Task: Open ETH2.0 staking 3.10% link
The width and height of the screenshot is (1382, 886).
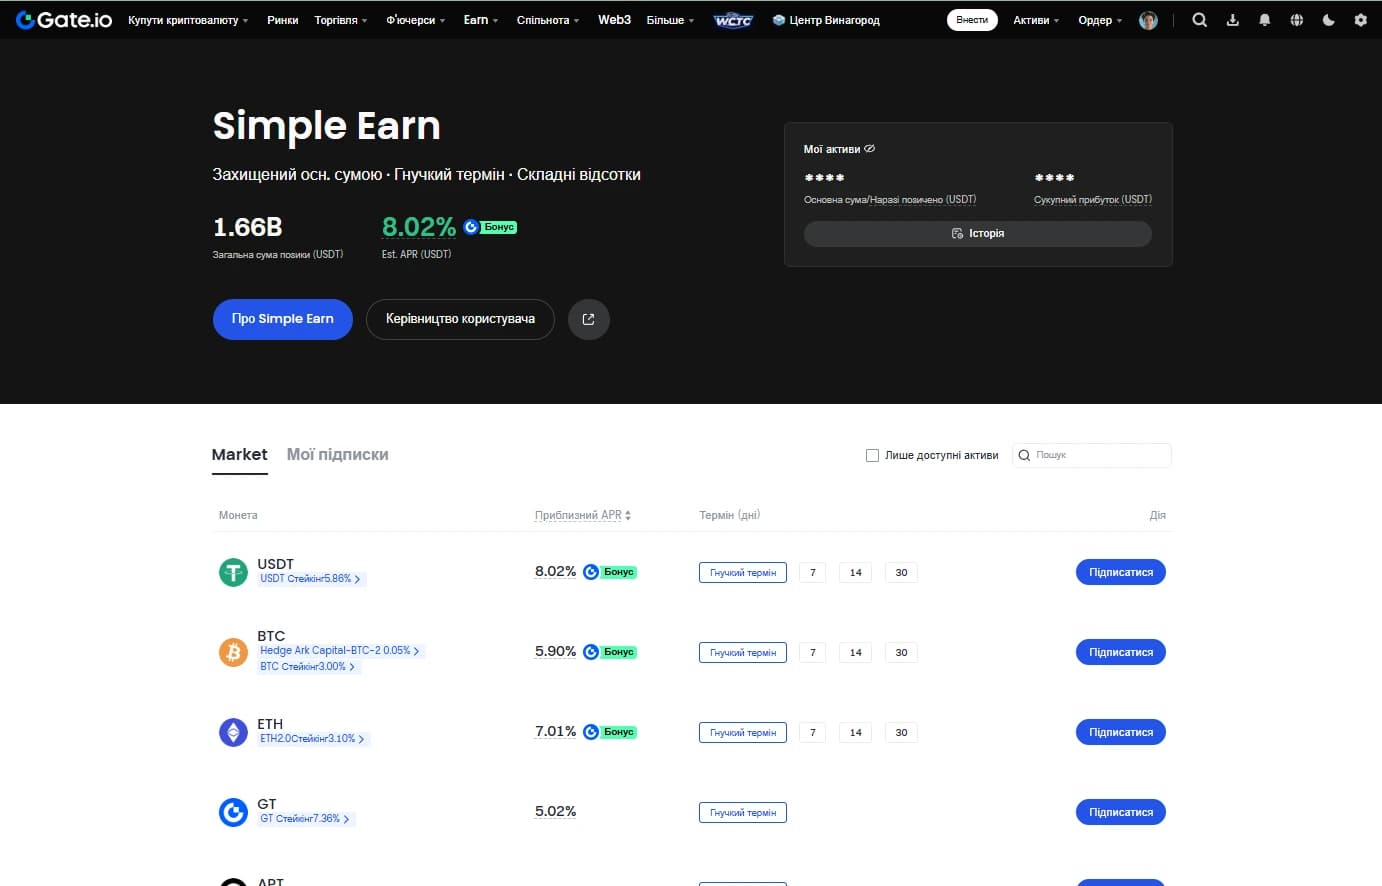Action: [313, 739]
